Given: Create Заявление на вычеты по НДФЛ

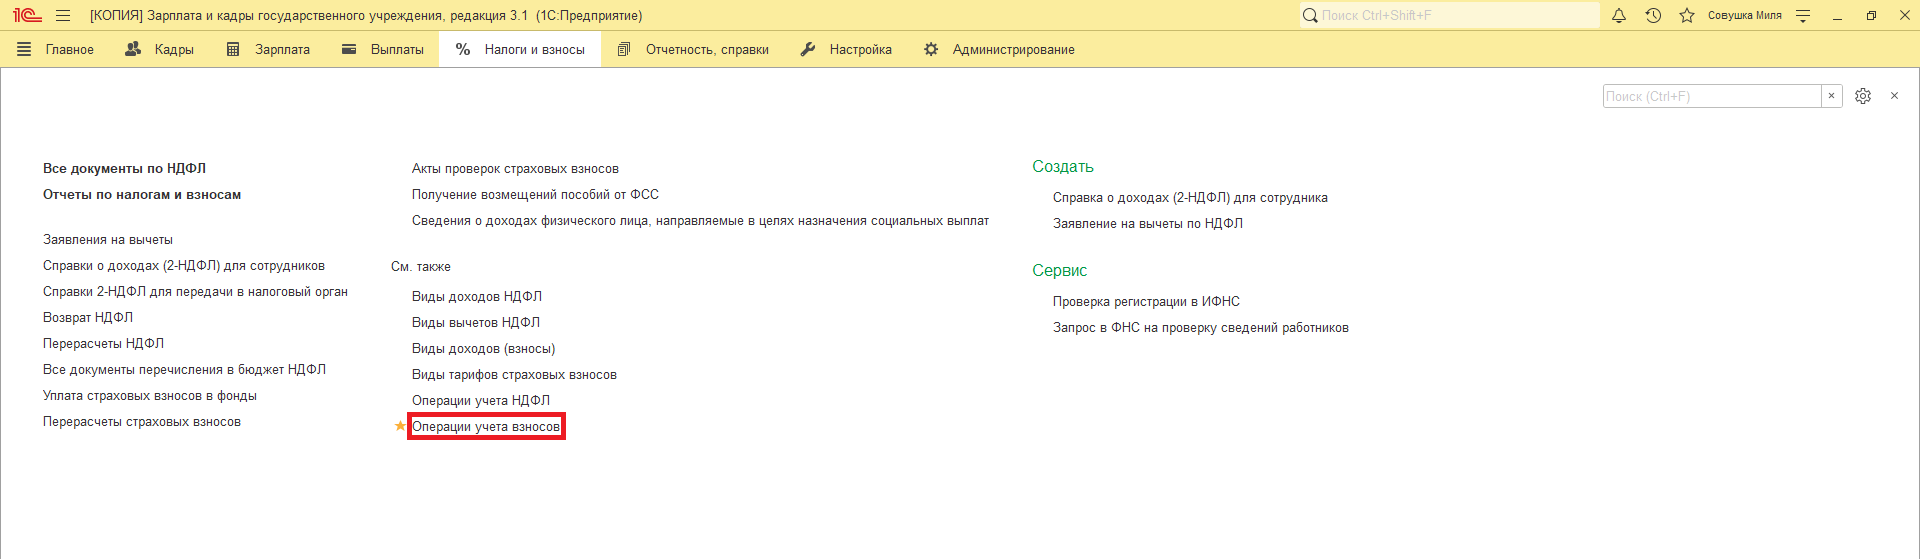Looking at the screenshot, I should point(1148,223).
